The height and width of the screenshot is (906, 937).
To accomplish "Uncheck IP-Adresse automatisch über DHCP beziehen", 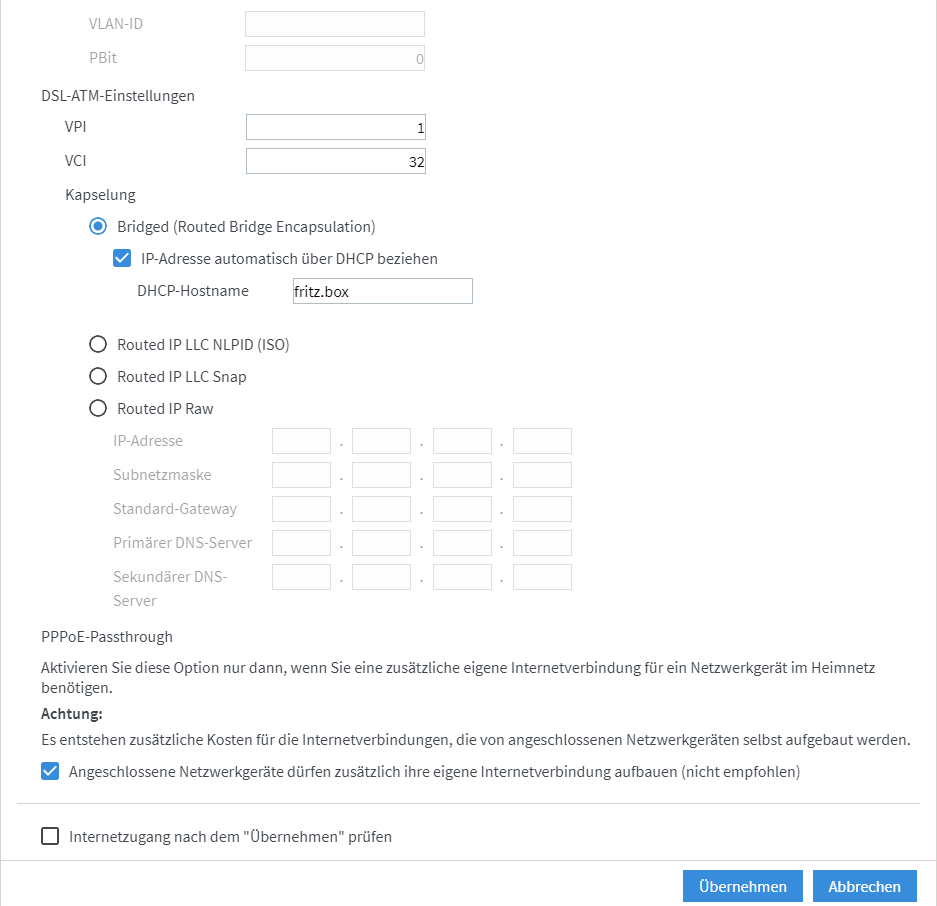I will [x=122, y=258].
